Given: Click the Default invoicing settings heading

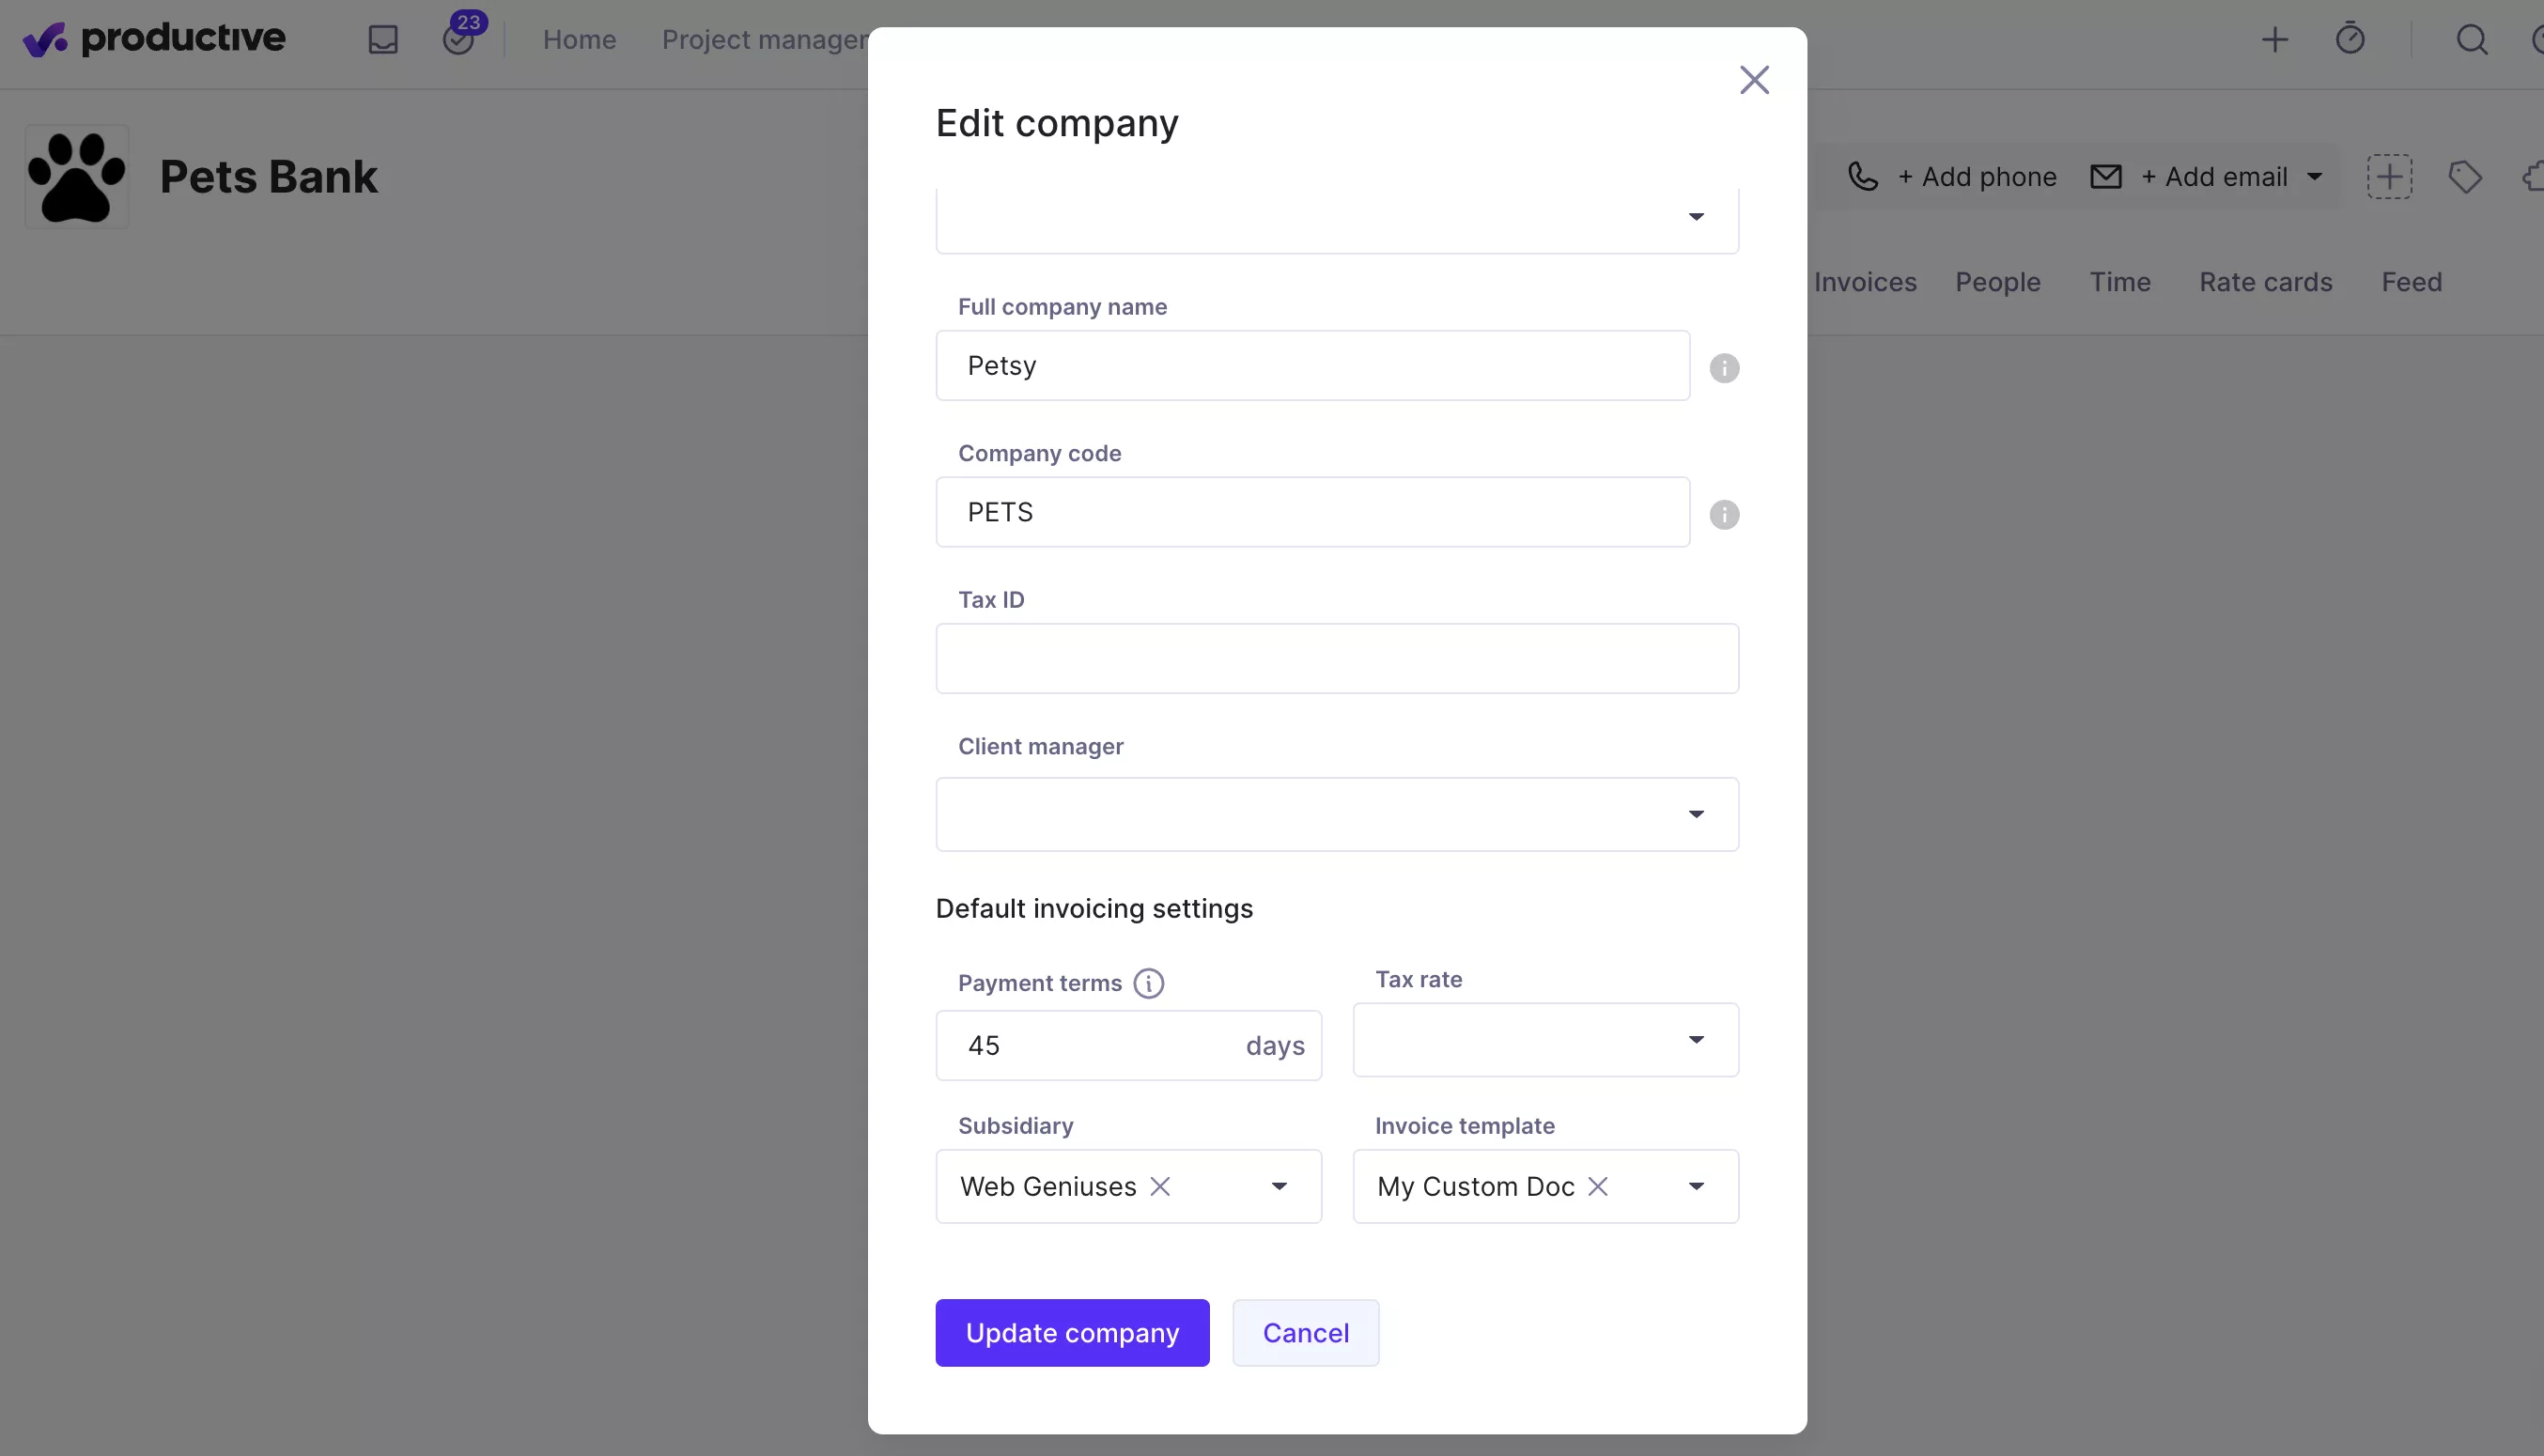Looking at the screenshot, I should pyautogui.click(x=1094, y=909).
